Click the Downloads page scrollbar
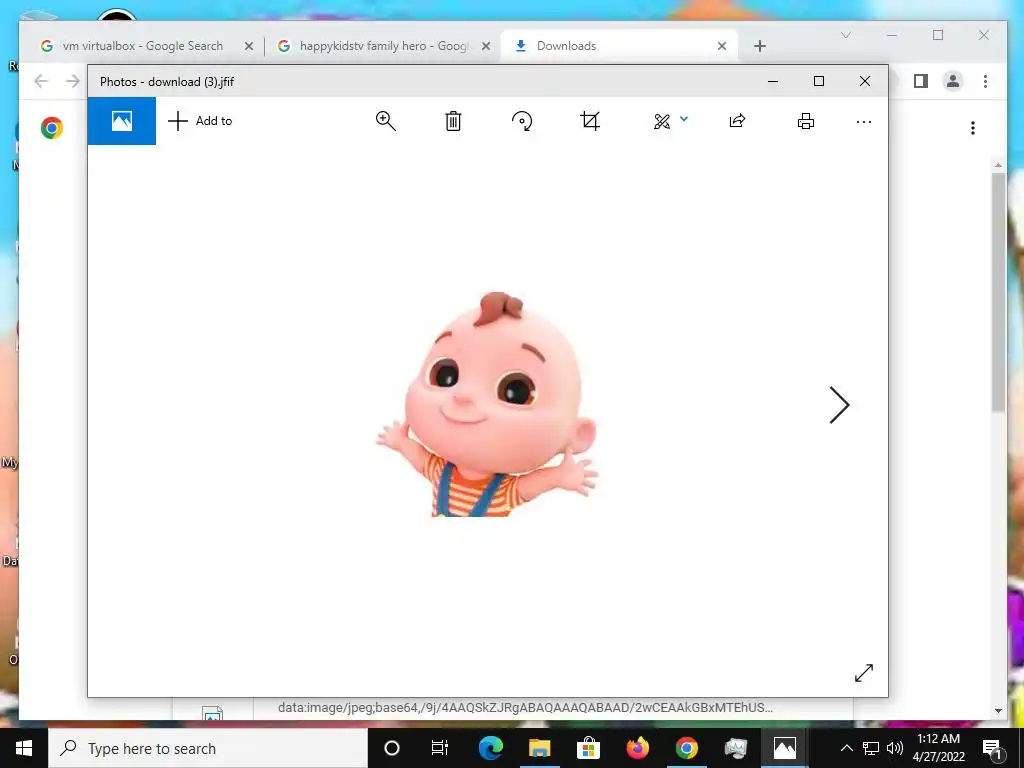The width and height of the screenshot is (1024, 768). 998,293
